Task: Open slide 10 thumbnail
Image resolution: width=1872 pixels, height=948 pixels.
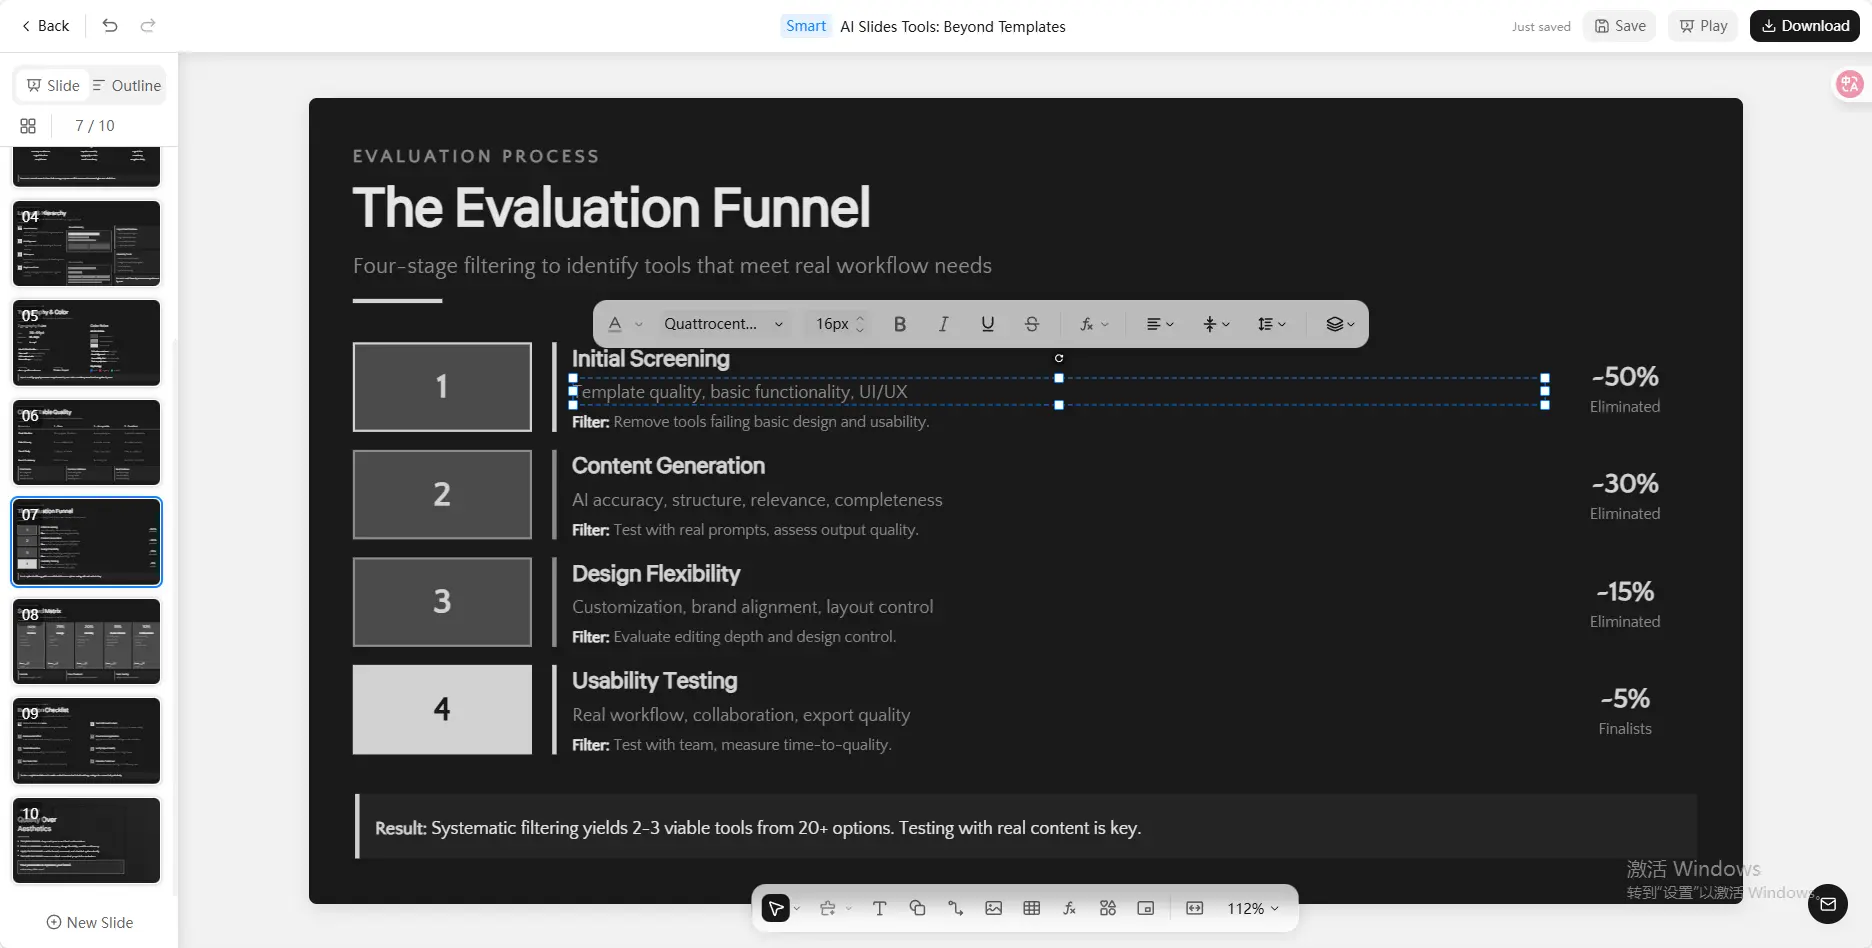Action: pos(86,840)
